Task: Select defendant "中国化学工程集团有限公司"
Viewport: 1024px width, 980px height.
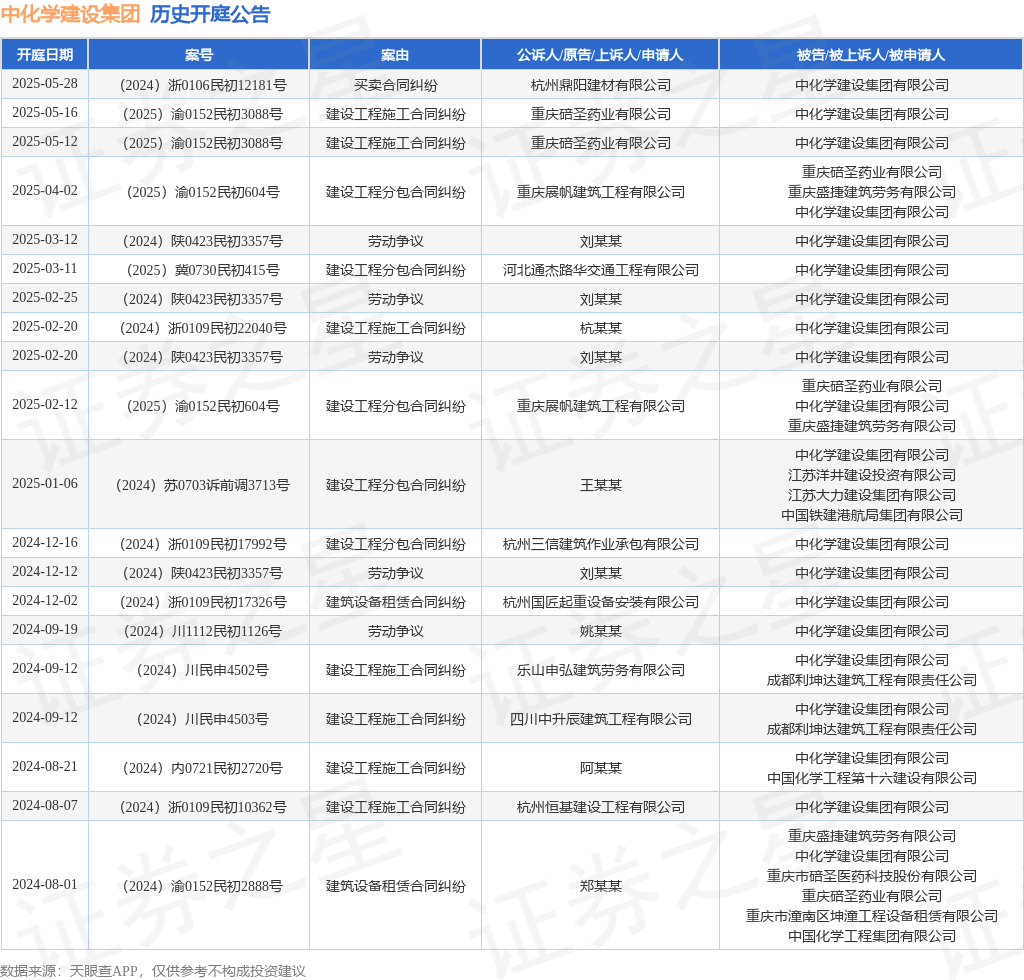Action: pyautogui.click(x=871, y=936)
